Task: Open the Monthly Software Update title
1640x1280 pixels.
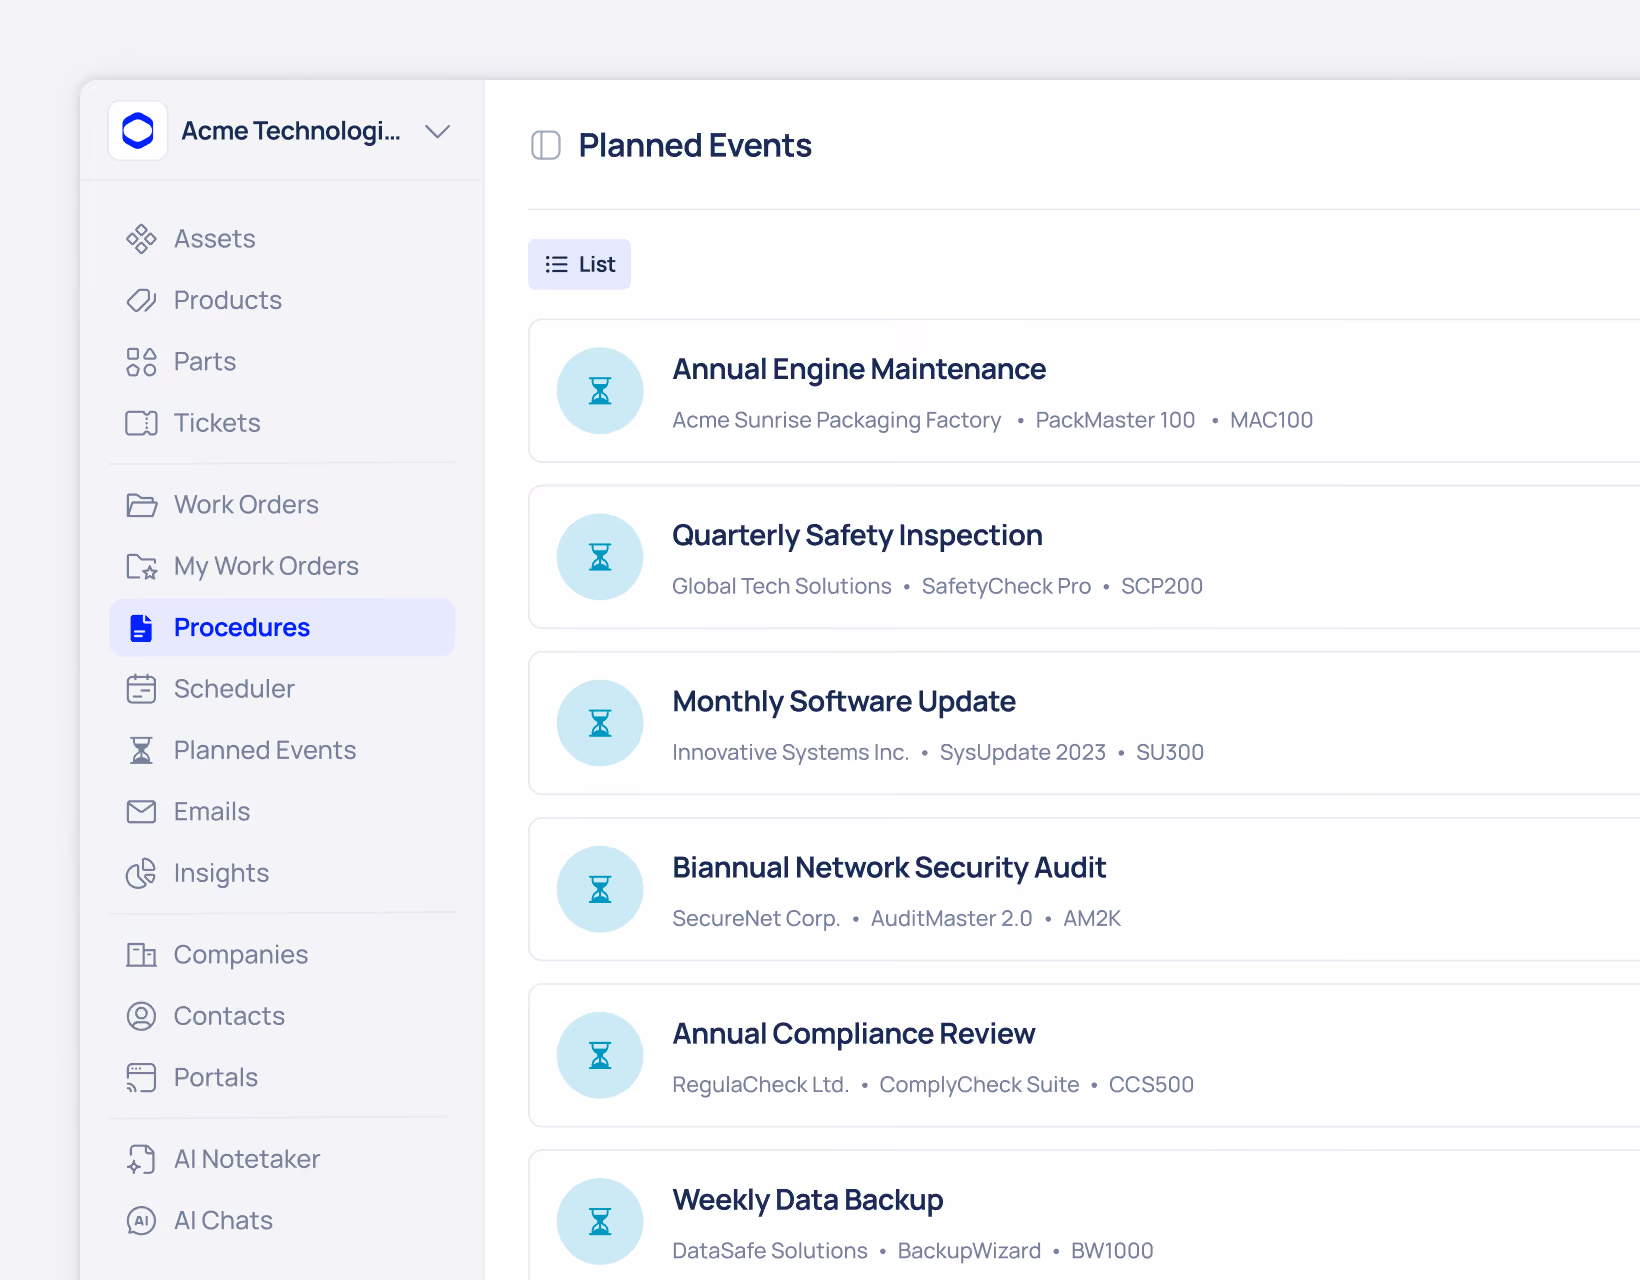Action: [x=844, y=701]
